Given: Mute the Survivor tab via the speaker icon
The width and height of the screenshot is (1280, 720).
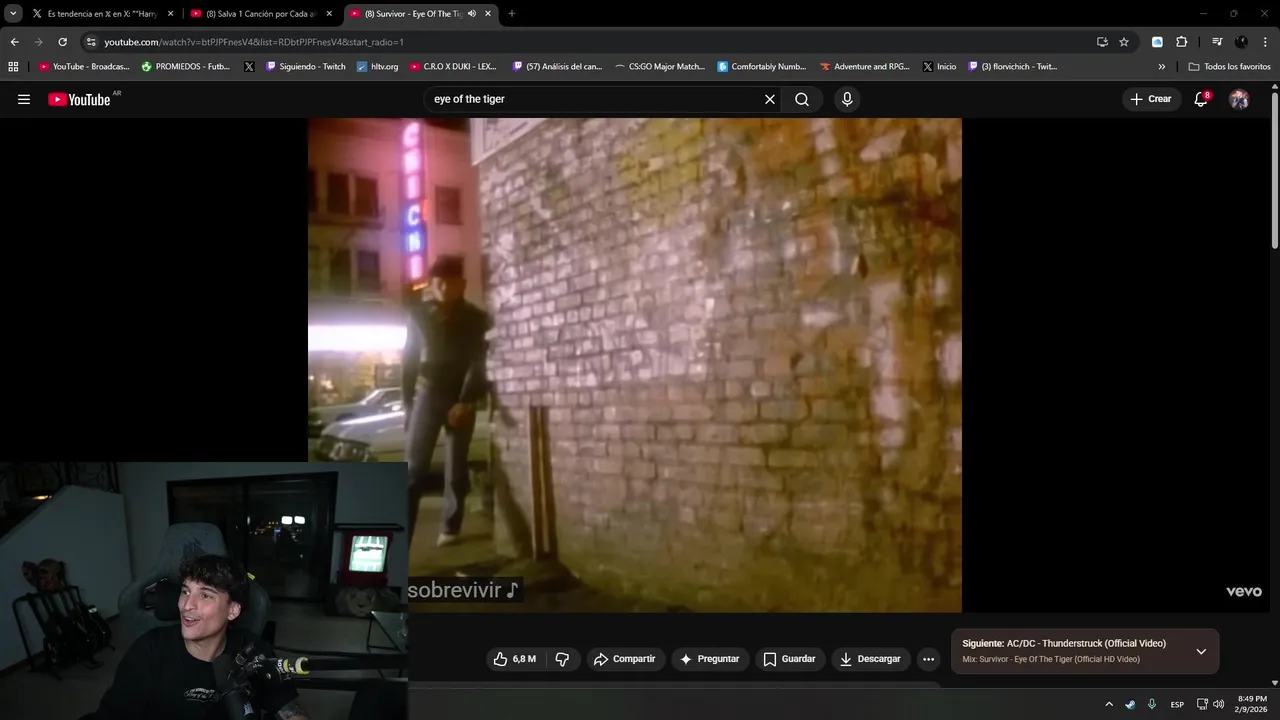Looking at the screenshot, I should [472, 14].
